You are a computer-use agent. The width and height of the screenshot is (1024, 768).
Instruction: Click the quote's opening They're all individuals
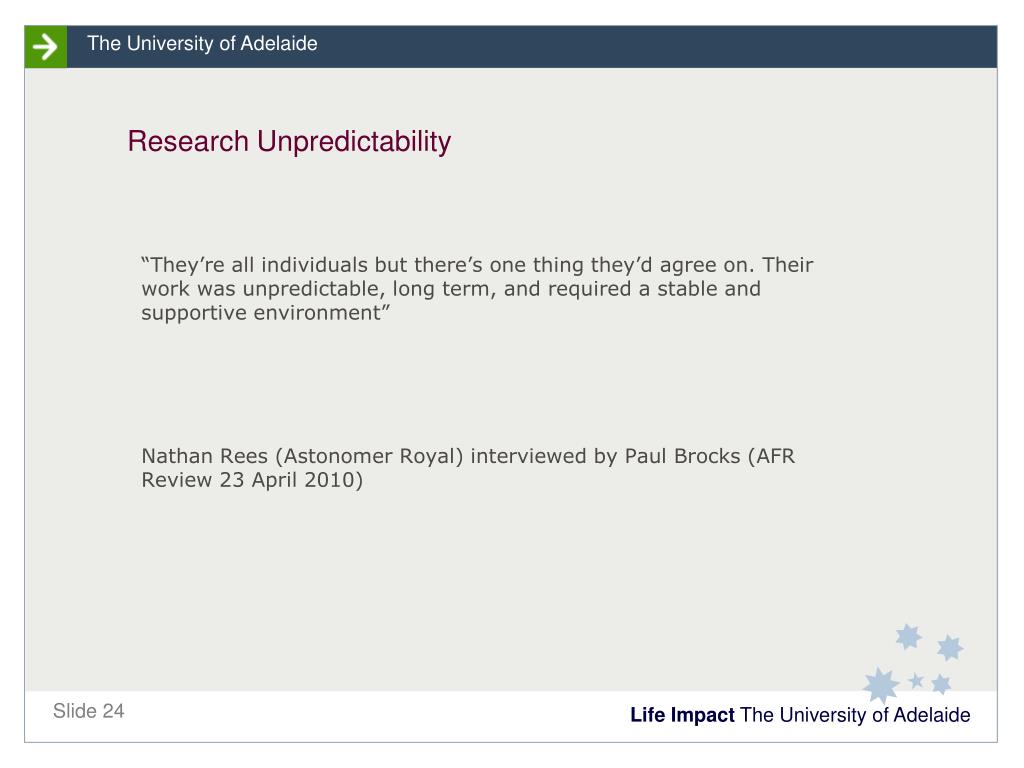point(255,265)
